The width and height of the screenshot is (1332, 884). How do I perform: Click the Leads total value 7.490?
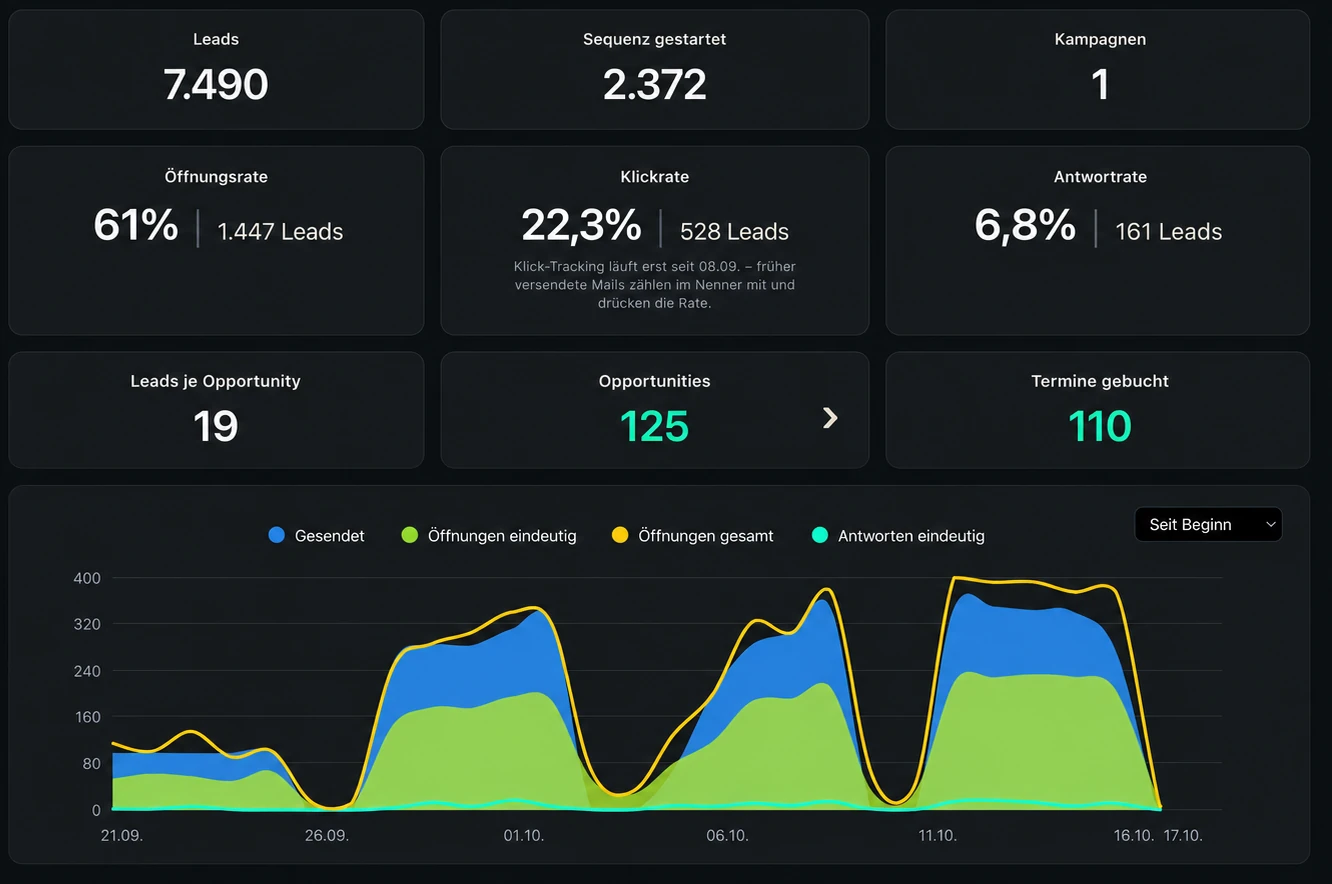pyautogui.click(x=216, y=85)
